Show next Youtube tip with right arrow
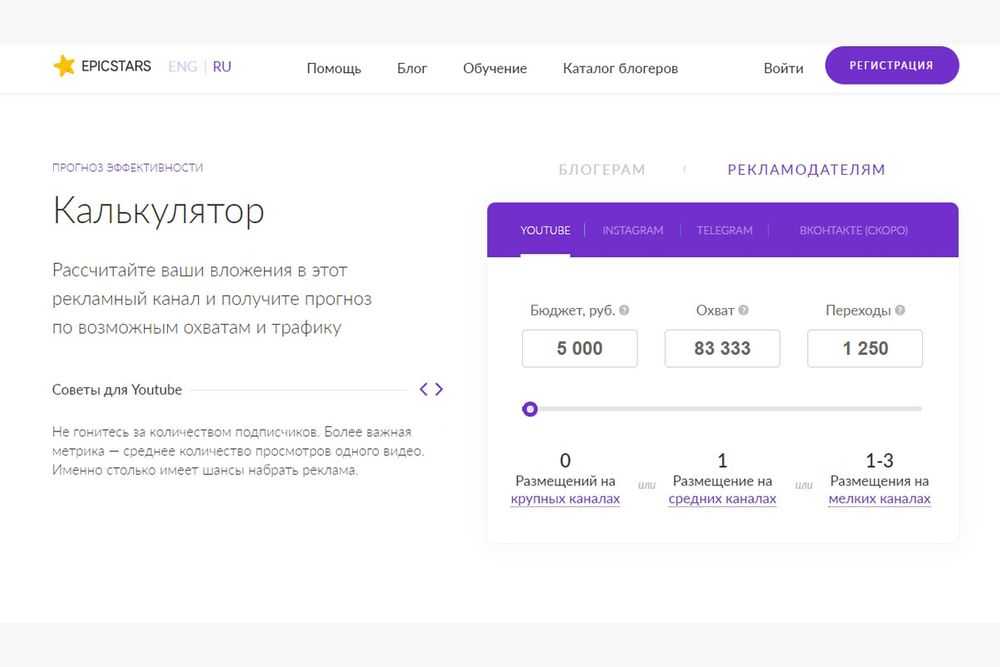This screenshot has height=667, width=1000. (439, 389)
